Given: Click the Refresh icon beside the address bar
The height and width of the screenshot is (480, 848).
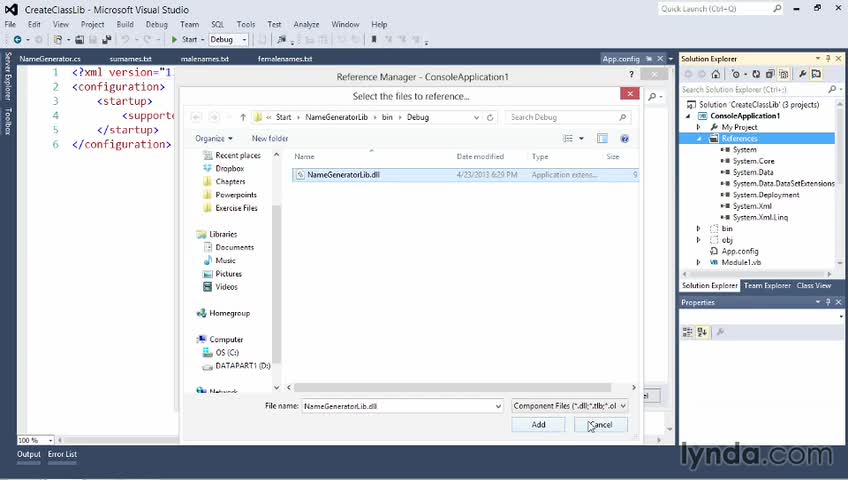Looking at the screenshot, I should click(x=491, y=117).
